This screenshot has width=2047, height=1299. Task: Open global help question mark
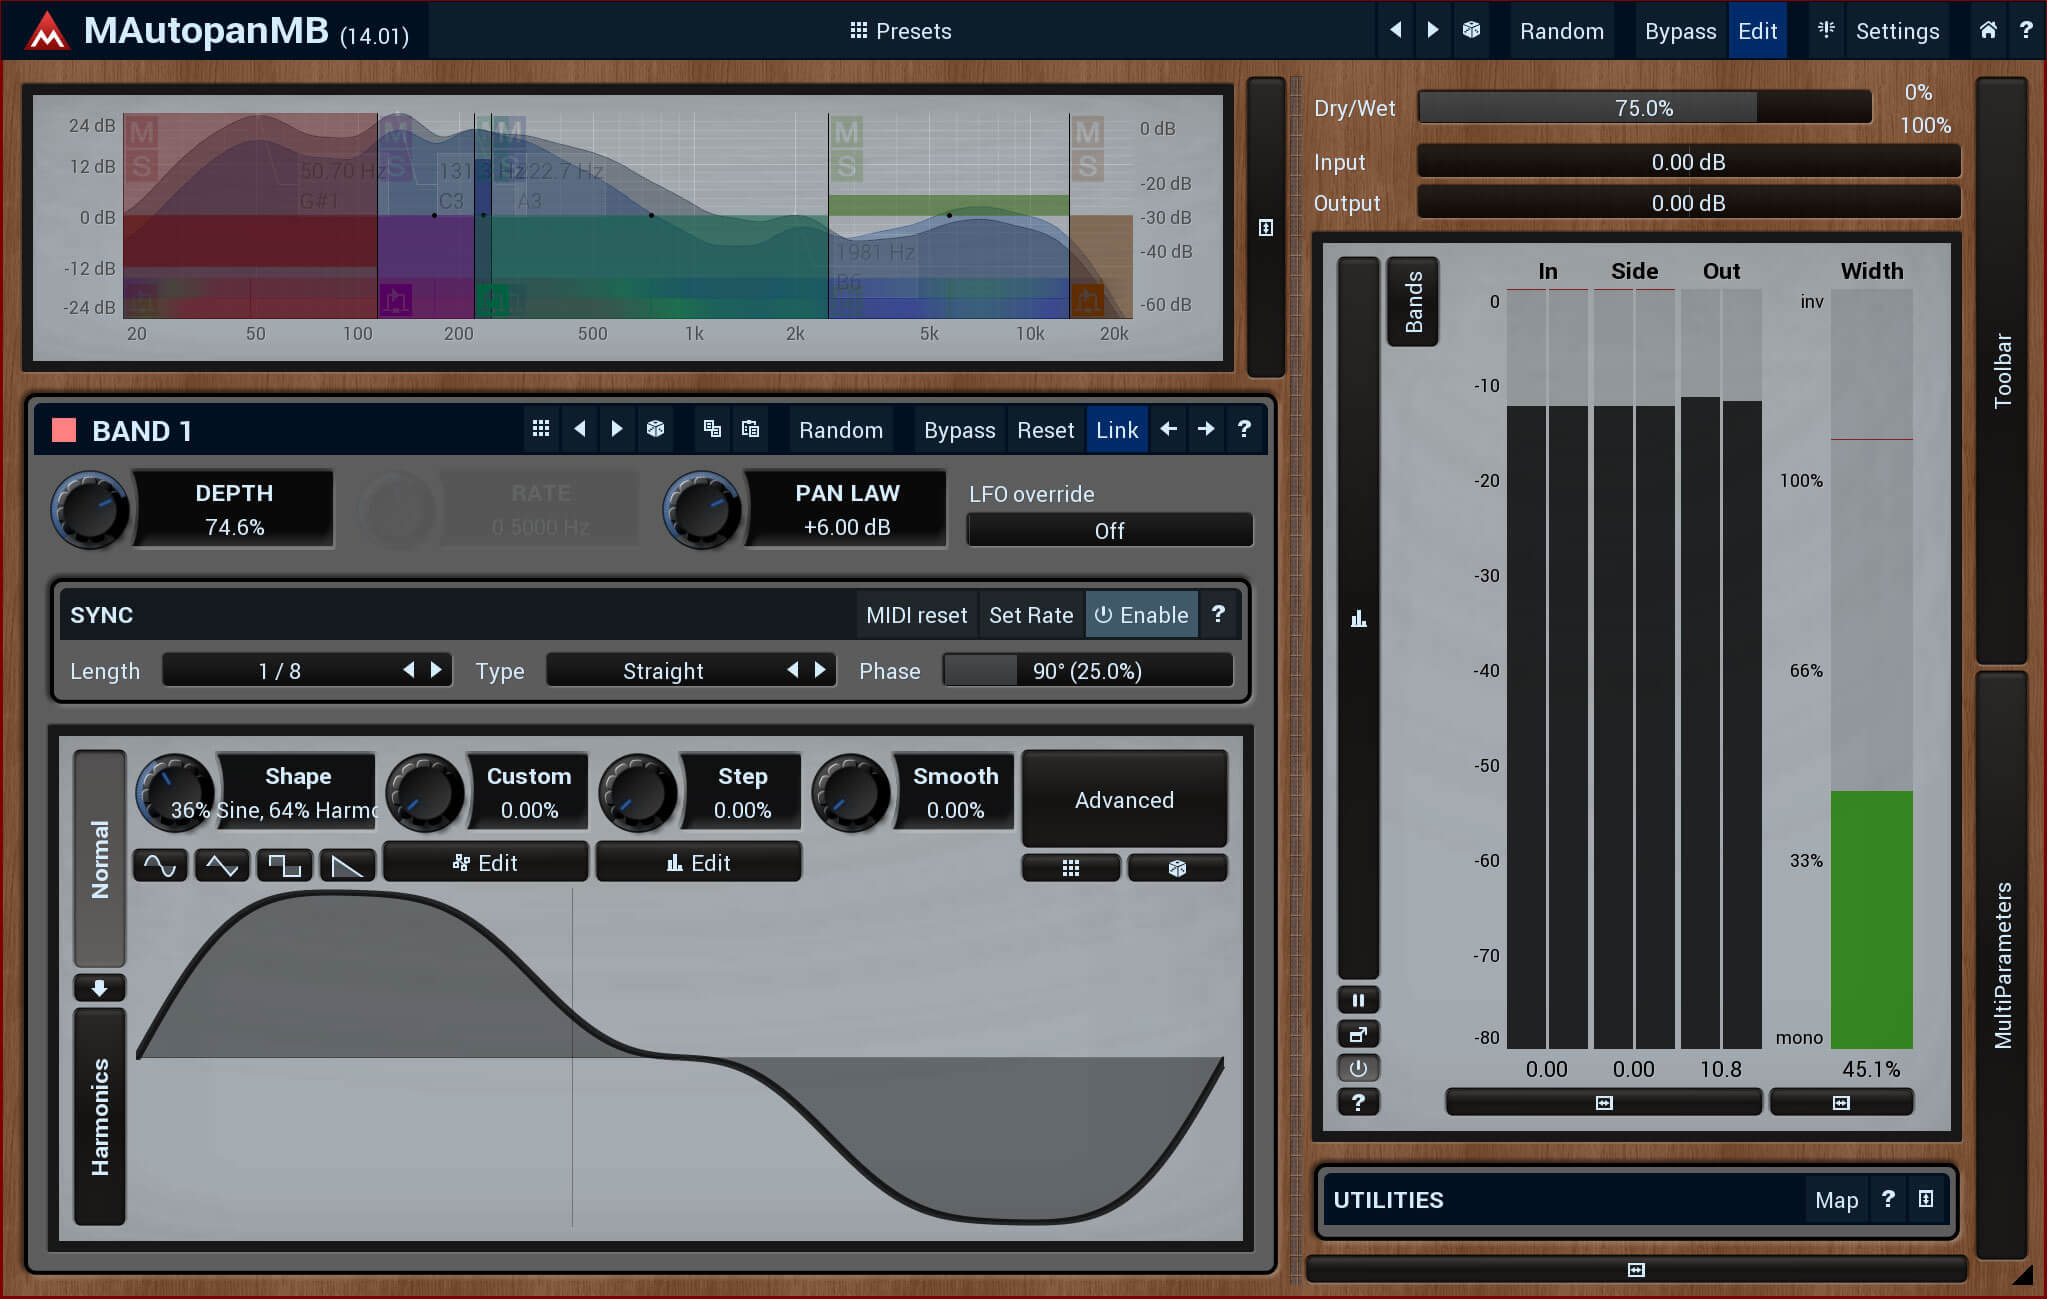(2025, 31)
